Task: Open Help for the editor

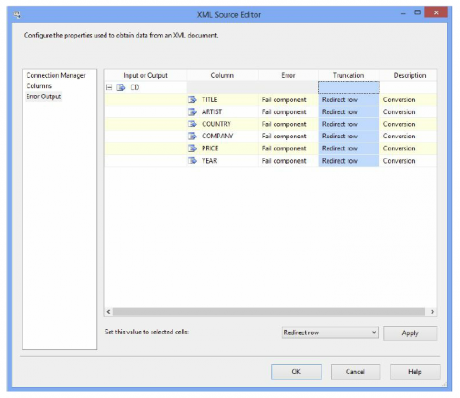Action: pos(415,372)
